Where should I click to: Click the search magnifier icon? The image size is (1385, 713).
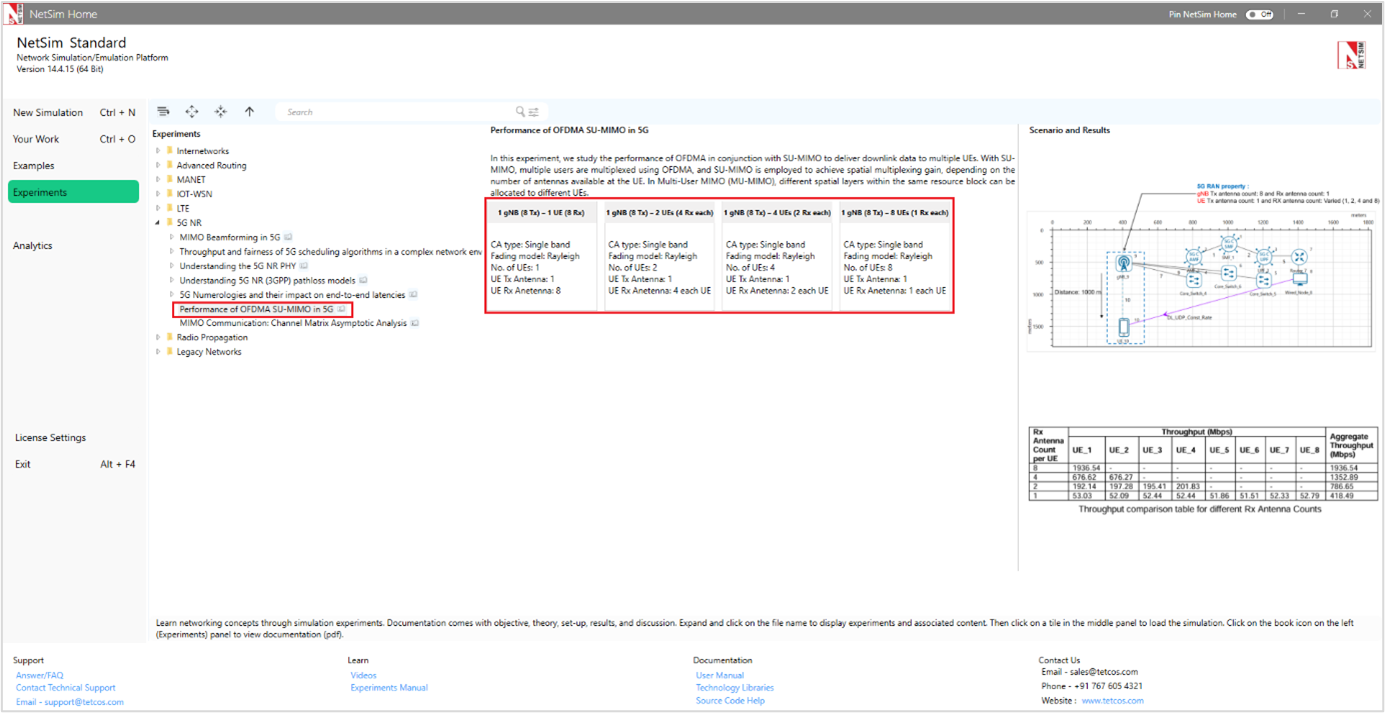click(520, 112)
